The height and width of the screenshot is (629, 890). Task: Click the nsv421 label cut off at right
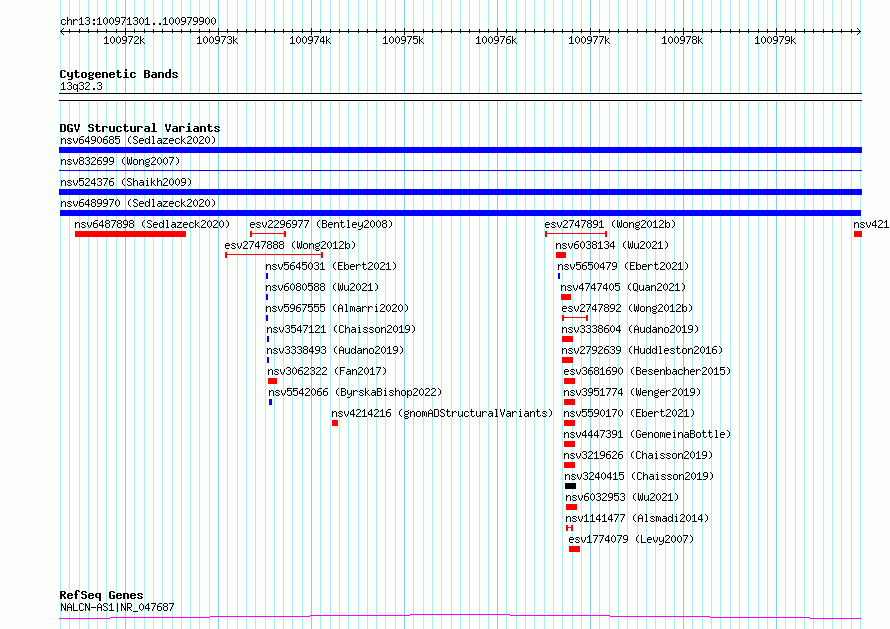871,224
